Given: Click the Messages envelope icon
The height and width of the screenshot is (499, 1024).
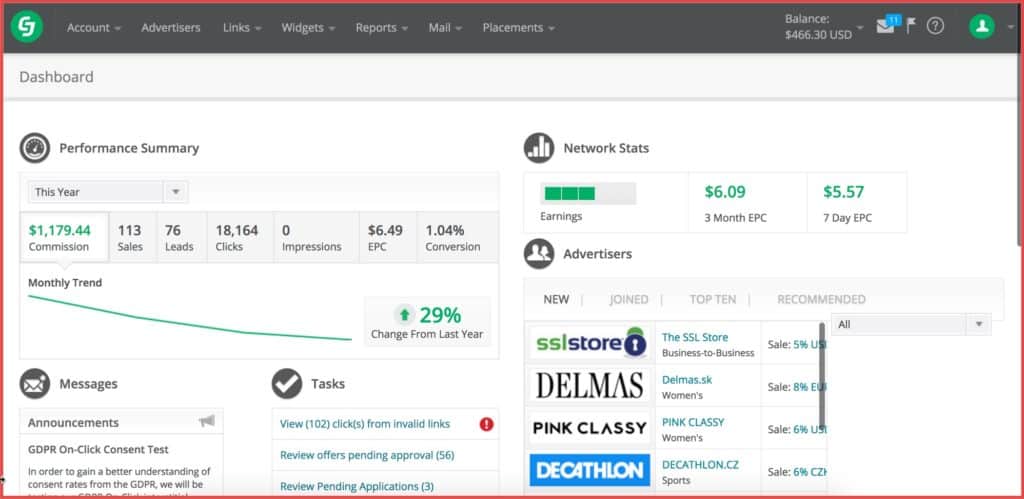Looking at the screenshot, I should [x=35, y=384].
